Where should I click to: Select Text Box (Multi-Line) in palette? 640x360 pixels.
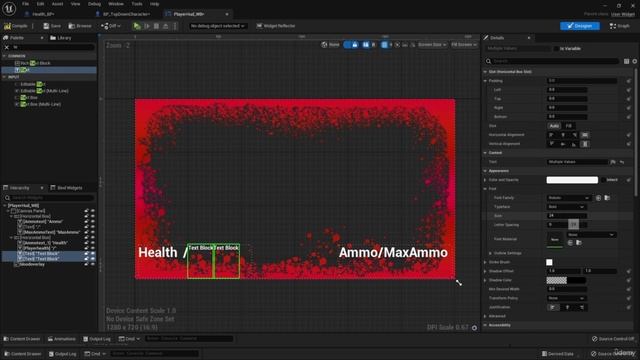click(x=38, y=104)
